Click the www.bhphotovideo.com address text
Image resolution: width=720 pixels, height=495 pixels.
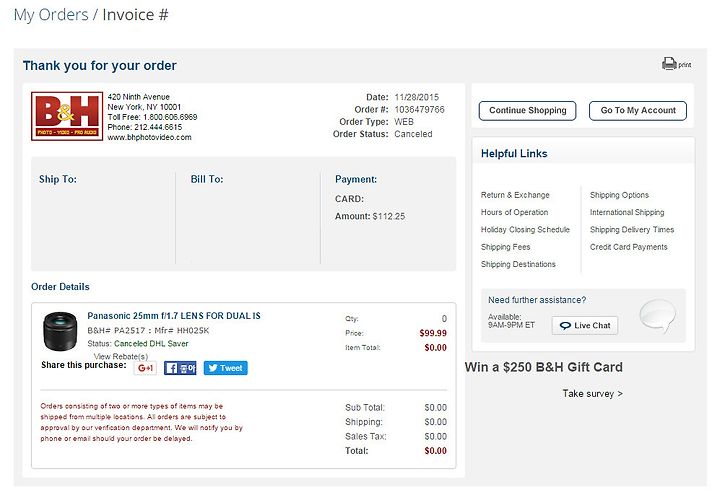(x=150, y=137)
